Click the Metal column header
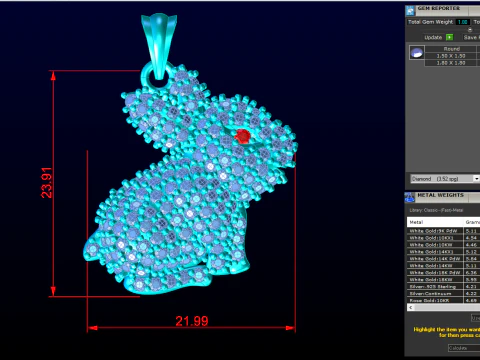The height and width of the screenshot is (360, 480). (x=435, y=222)
